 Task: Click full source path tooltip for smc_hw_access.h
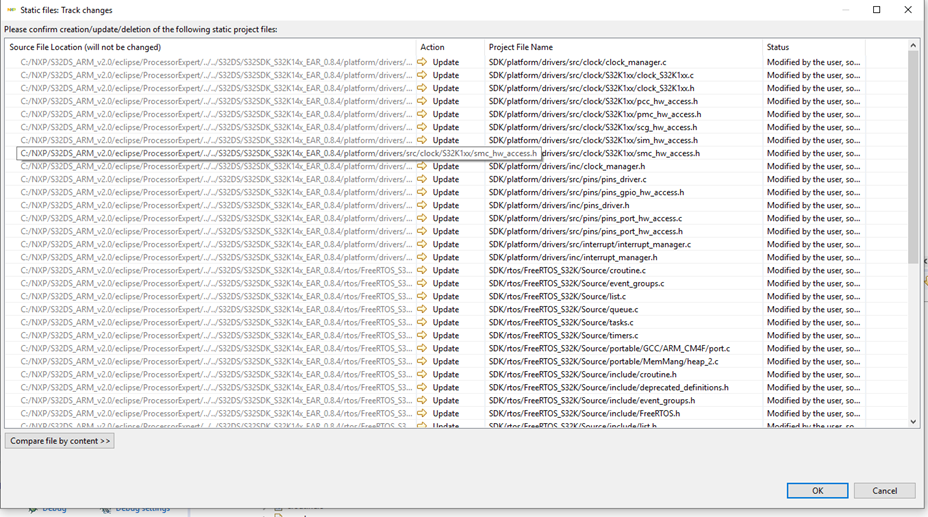(278, 153)
